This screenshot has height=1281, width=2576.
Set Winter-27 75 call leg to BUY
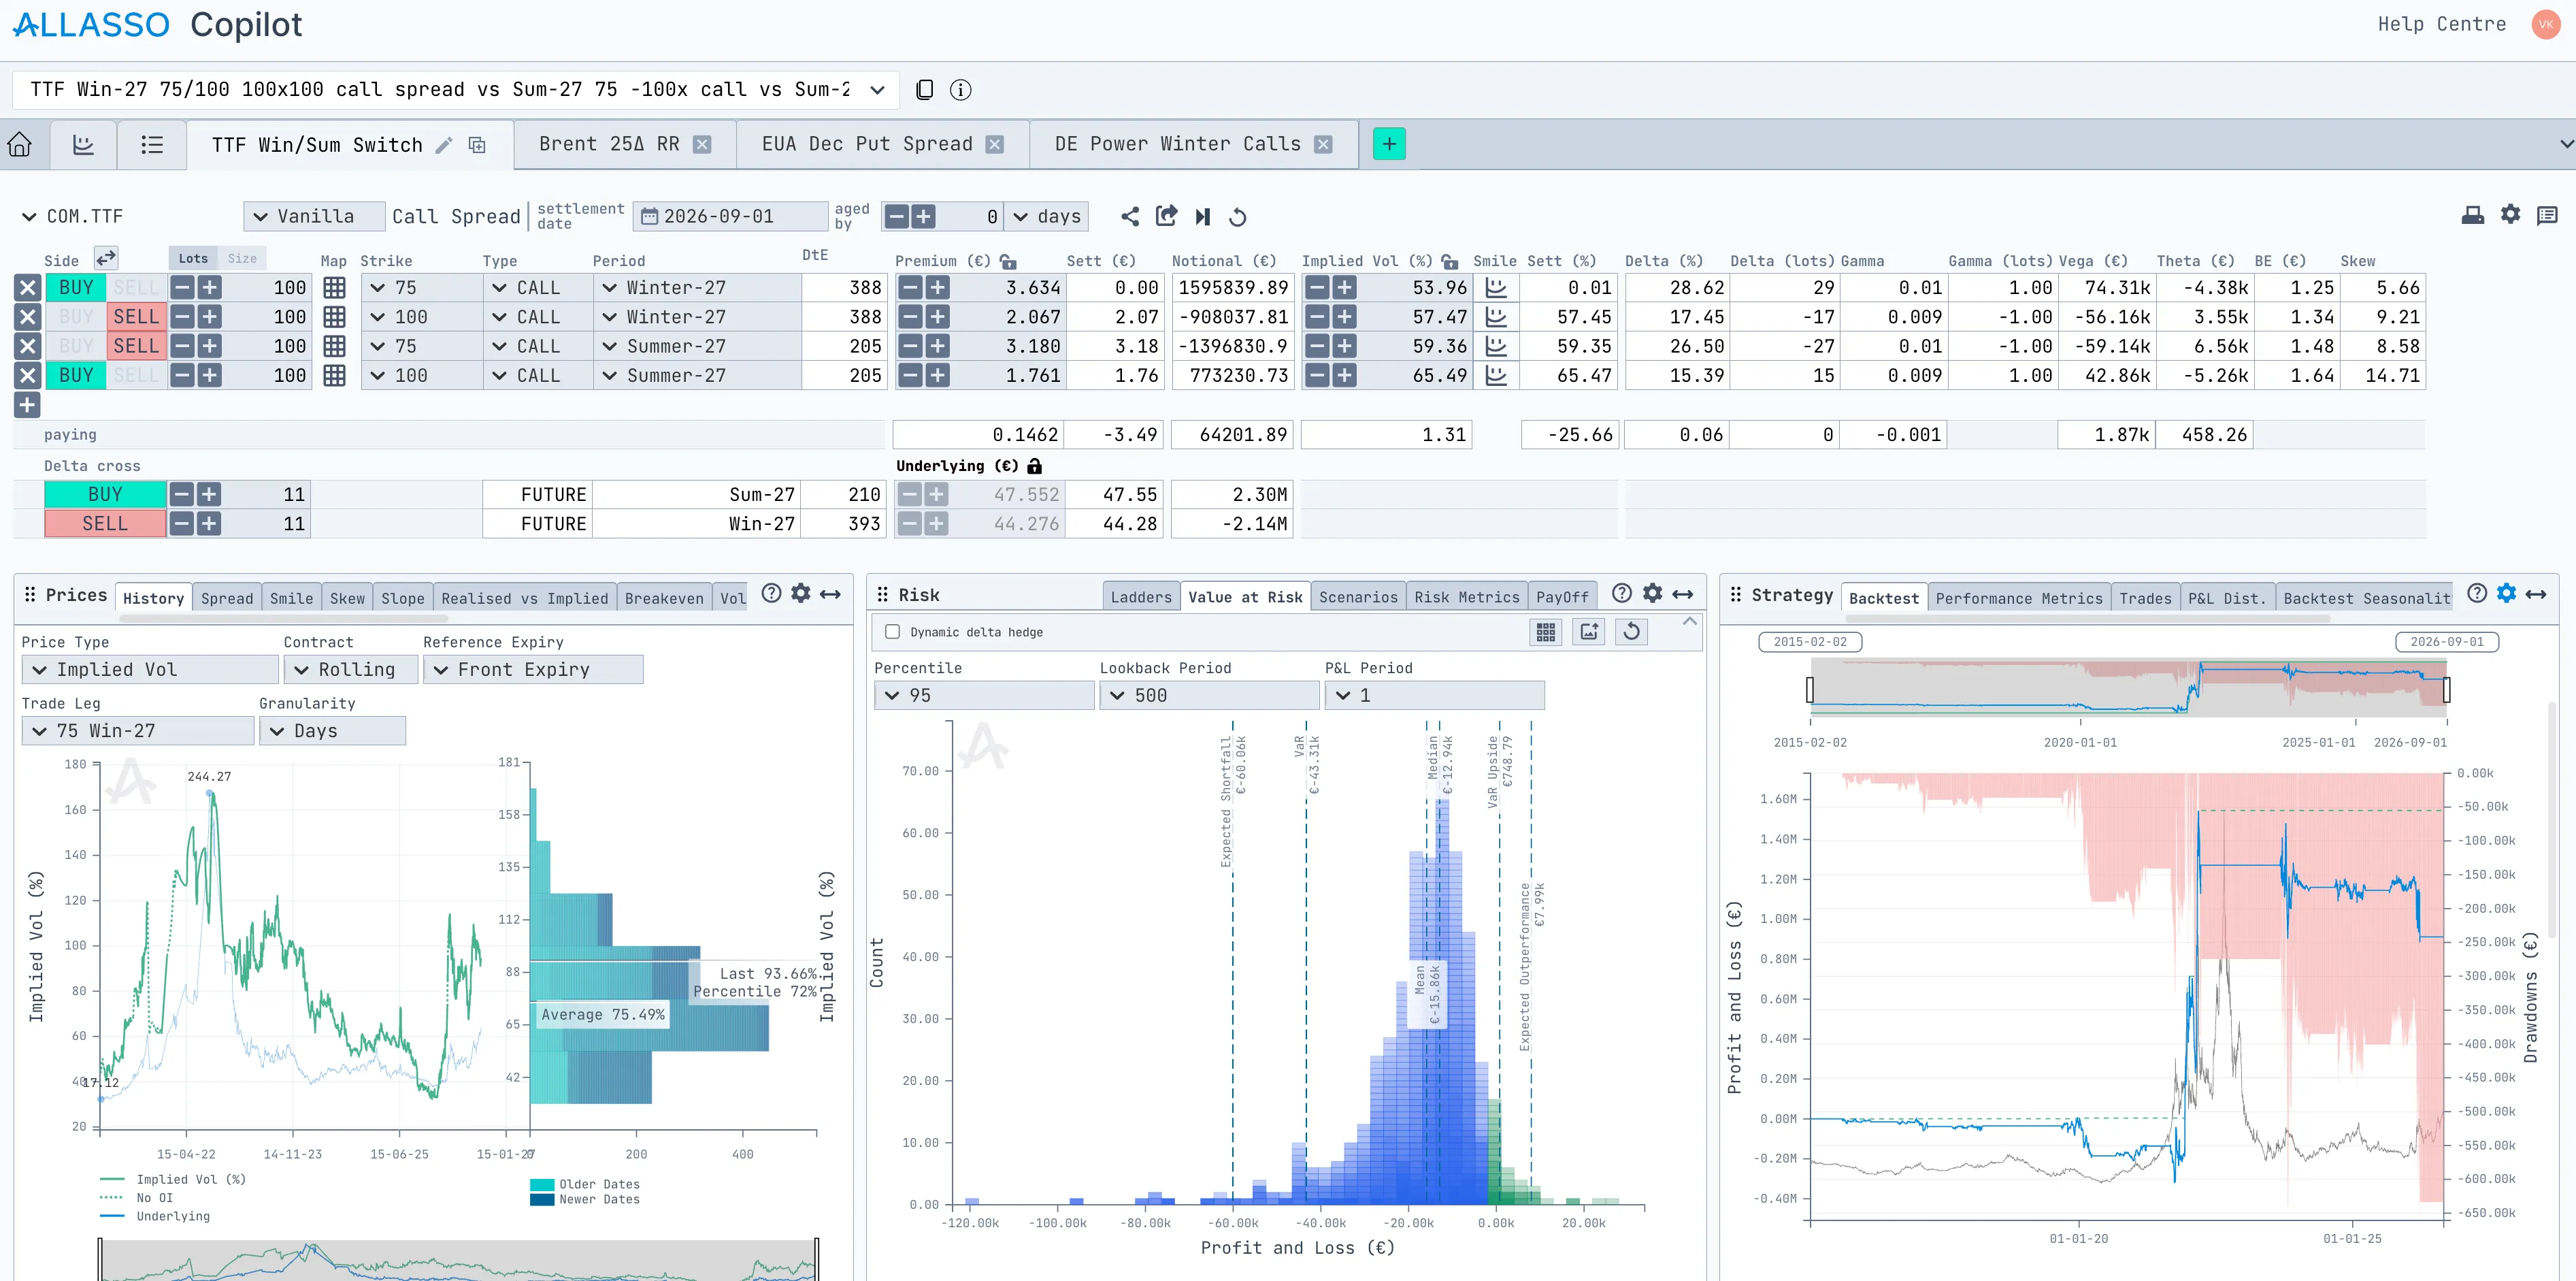pyautogui.click(x=76, y=288)
